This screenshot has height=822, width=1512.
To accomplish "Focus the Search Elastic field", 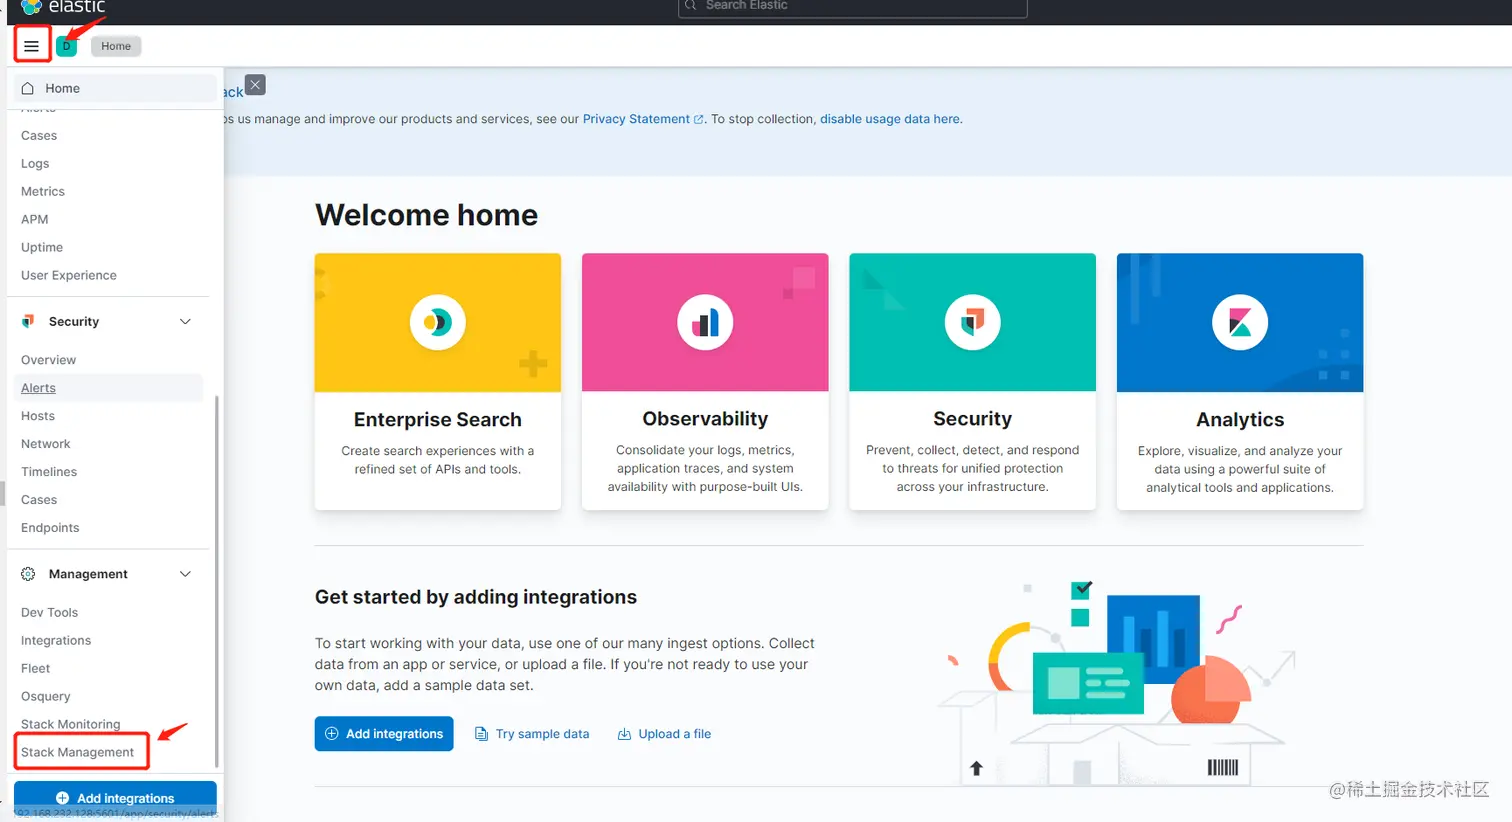I will 853,7.
